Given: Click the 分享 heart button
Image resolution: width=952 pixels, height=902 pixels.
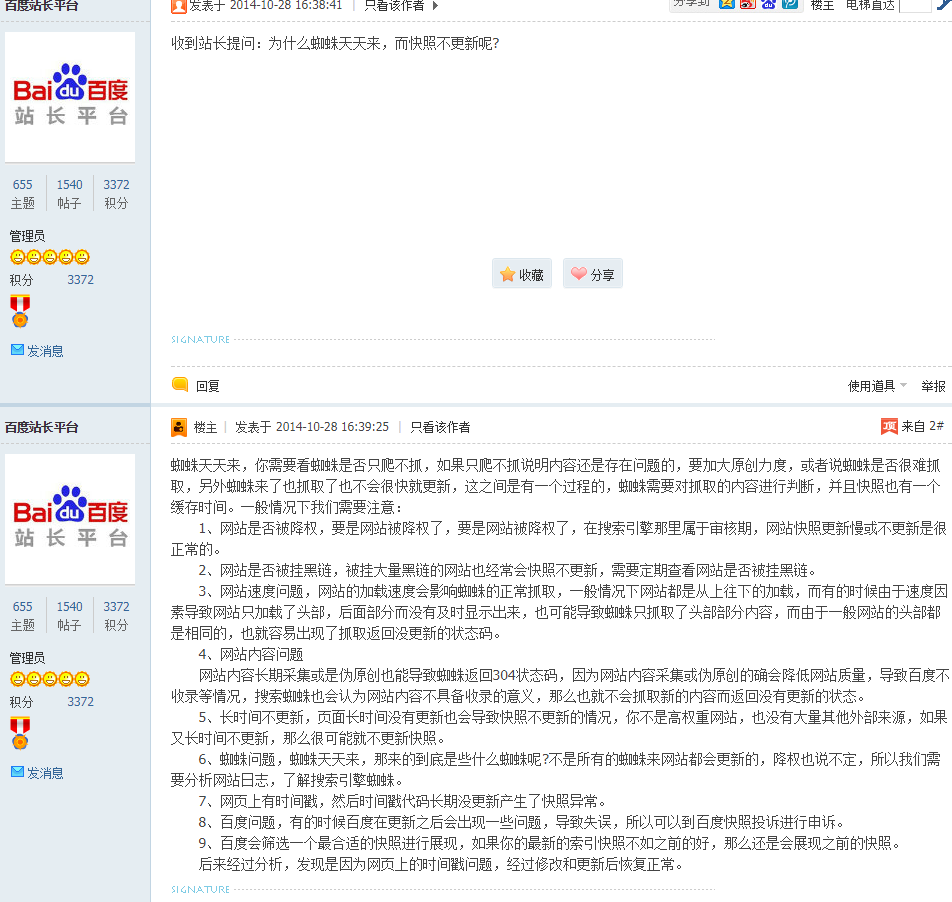Looking at the screenshot, I should [x=592, y=274].
